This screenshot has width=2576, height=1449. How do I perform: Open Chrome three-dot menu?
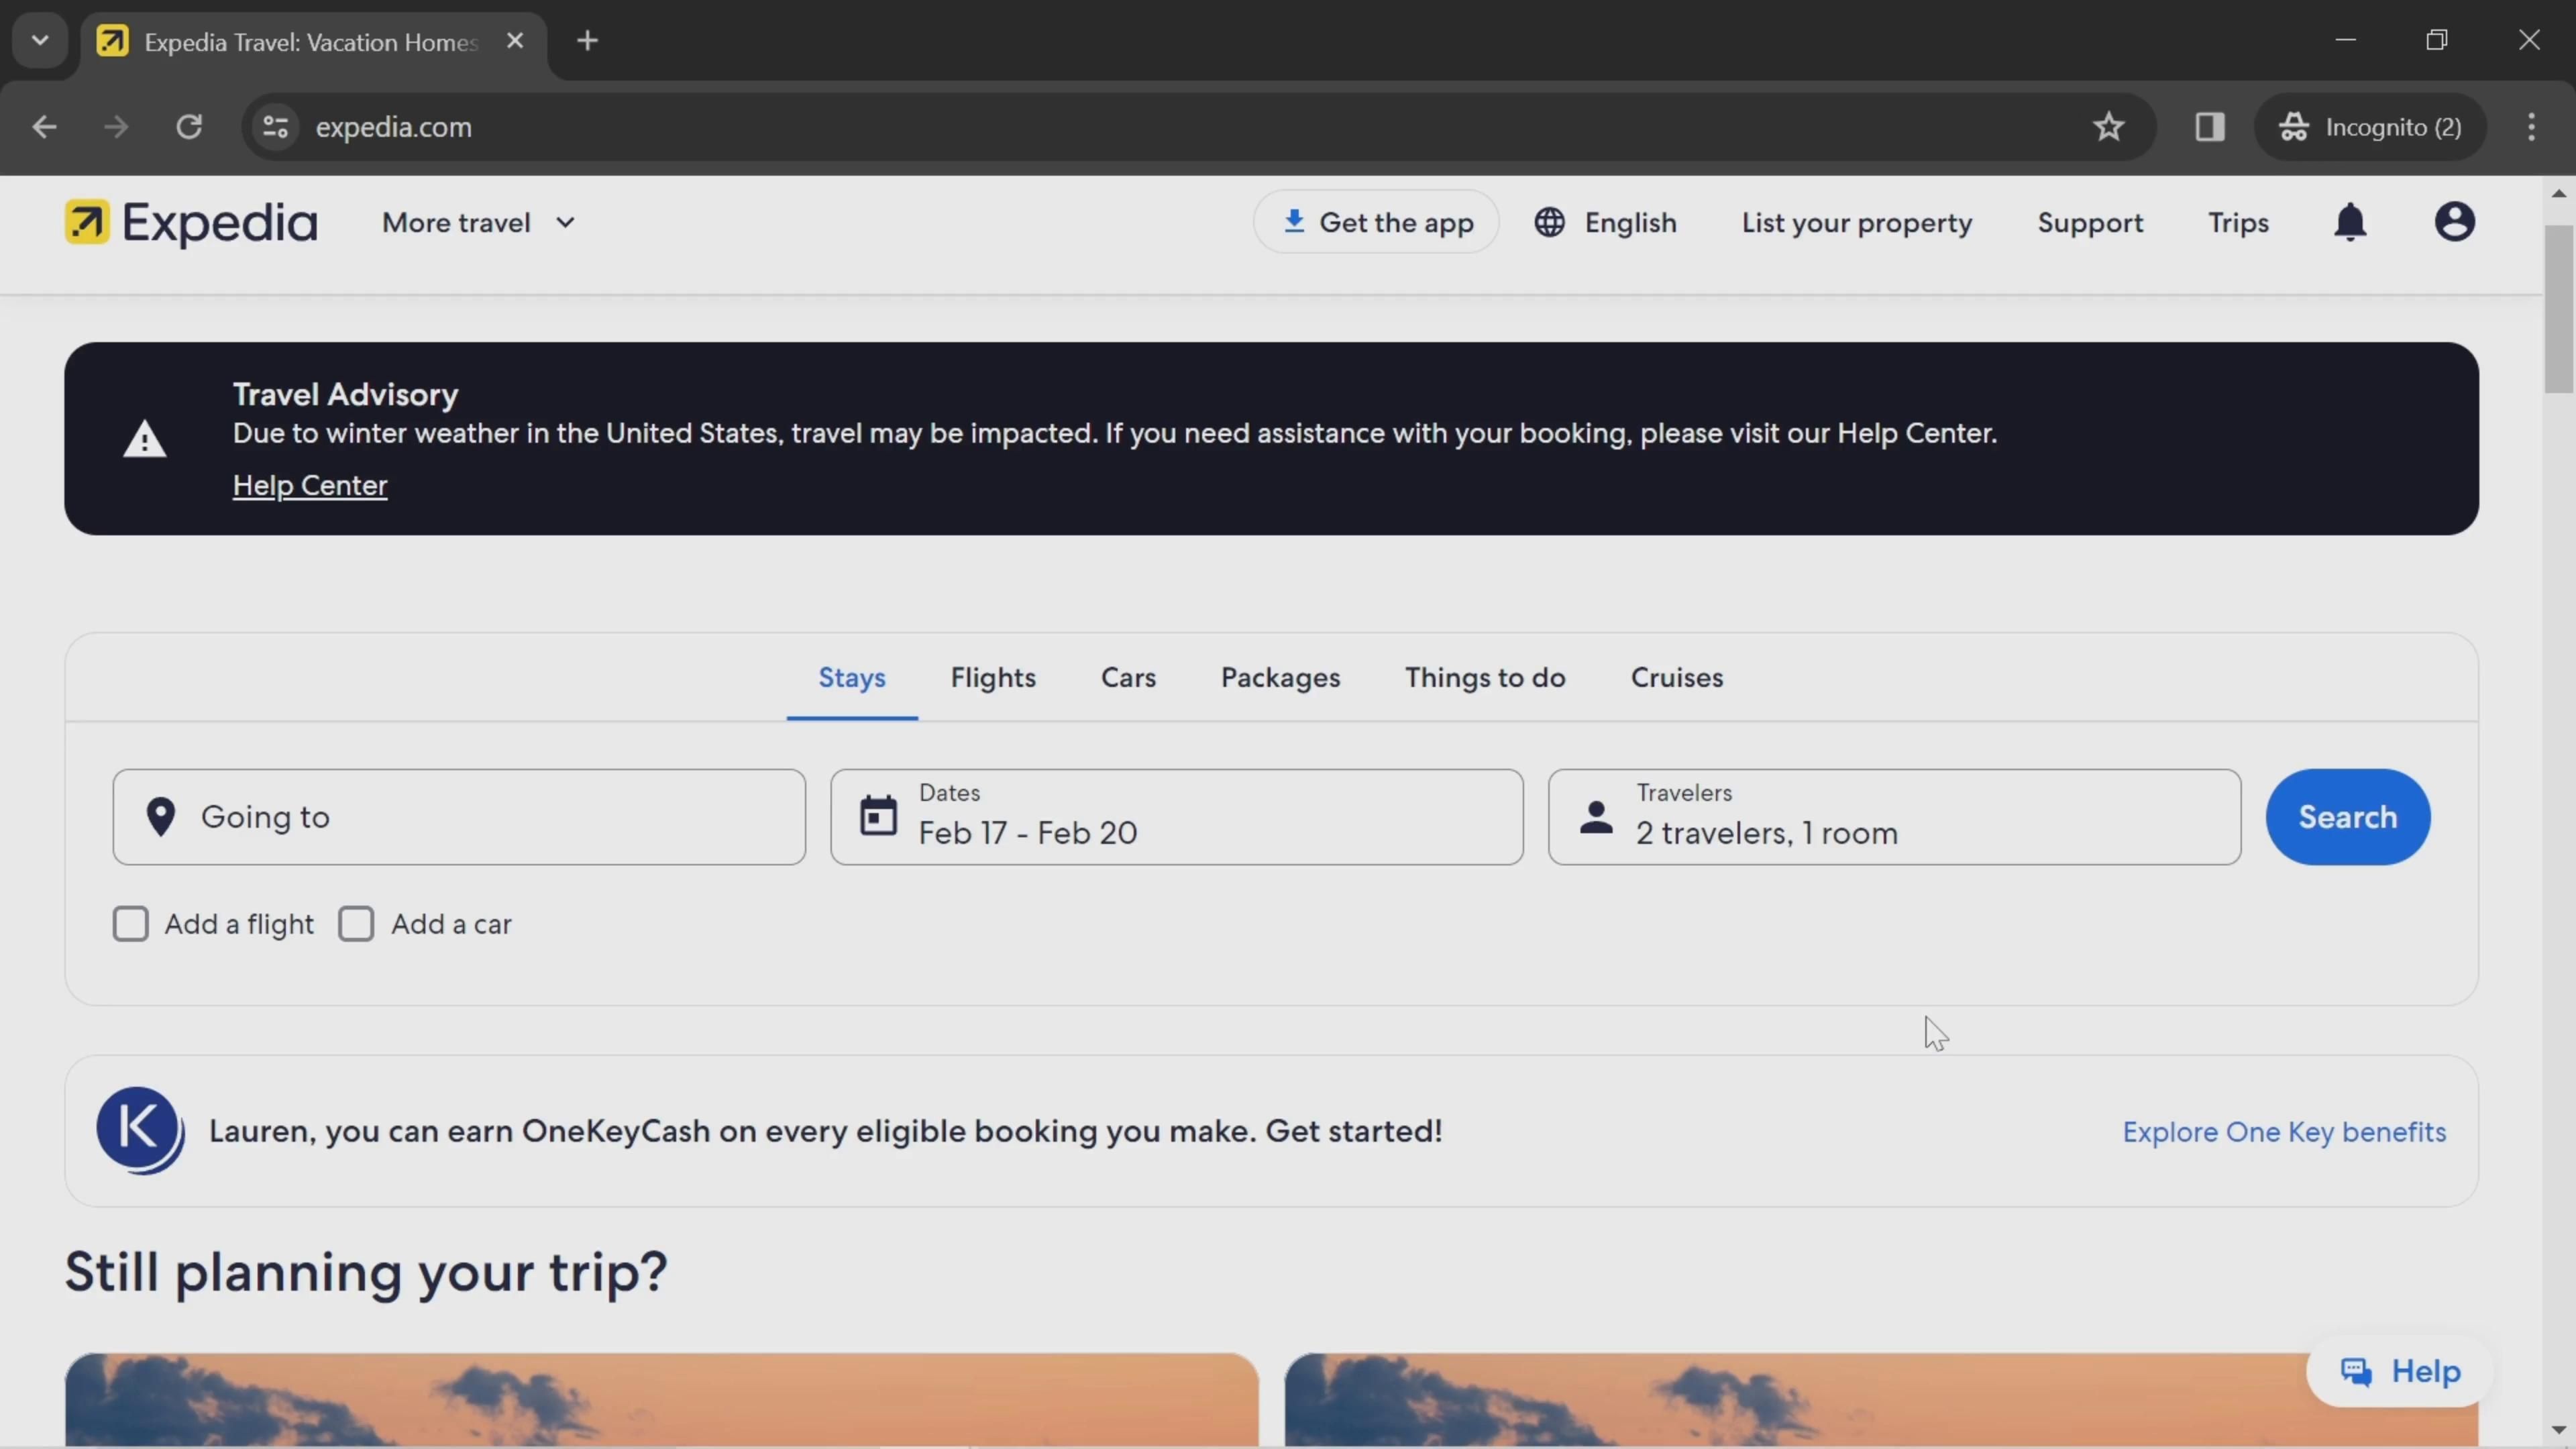[x=2531, y=127]
